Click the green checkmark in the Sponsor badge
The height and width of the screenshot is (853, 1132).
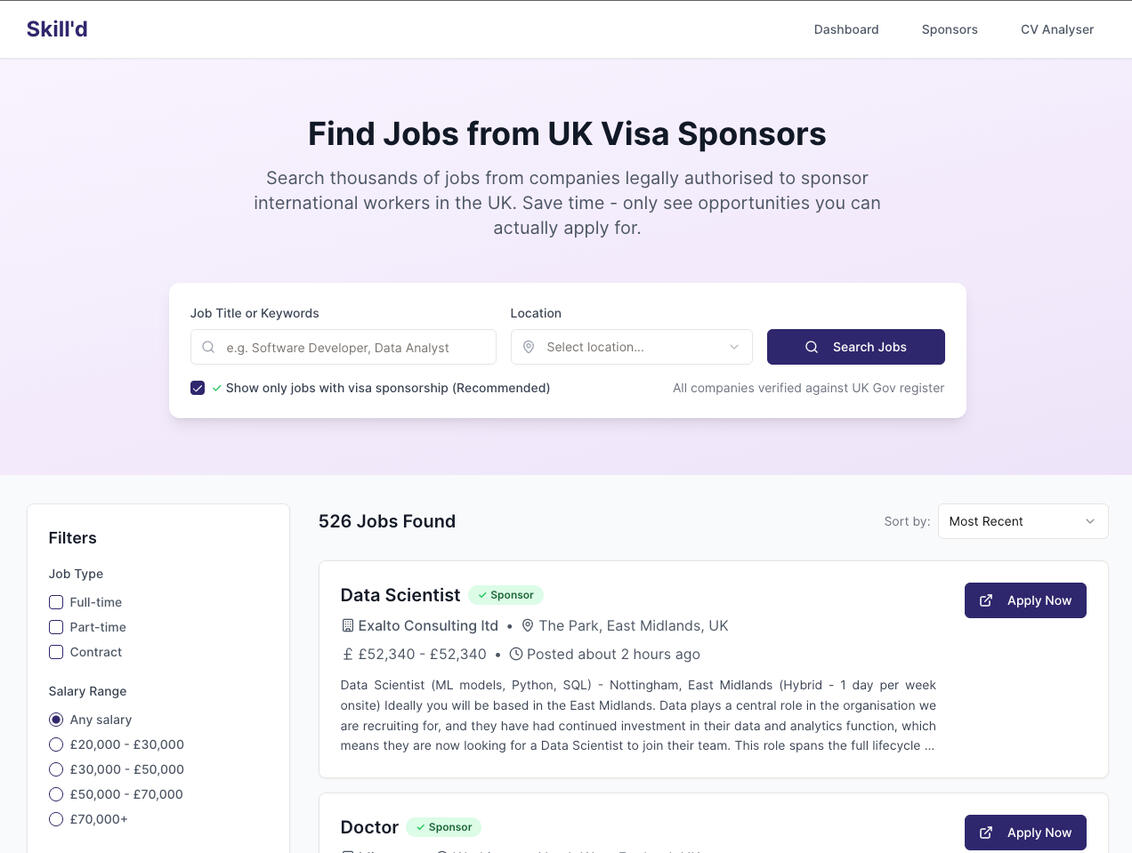482,594
